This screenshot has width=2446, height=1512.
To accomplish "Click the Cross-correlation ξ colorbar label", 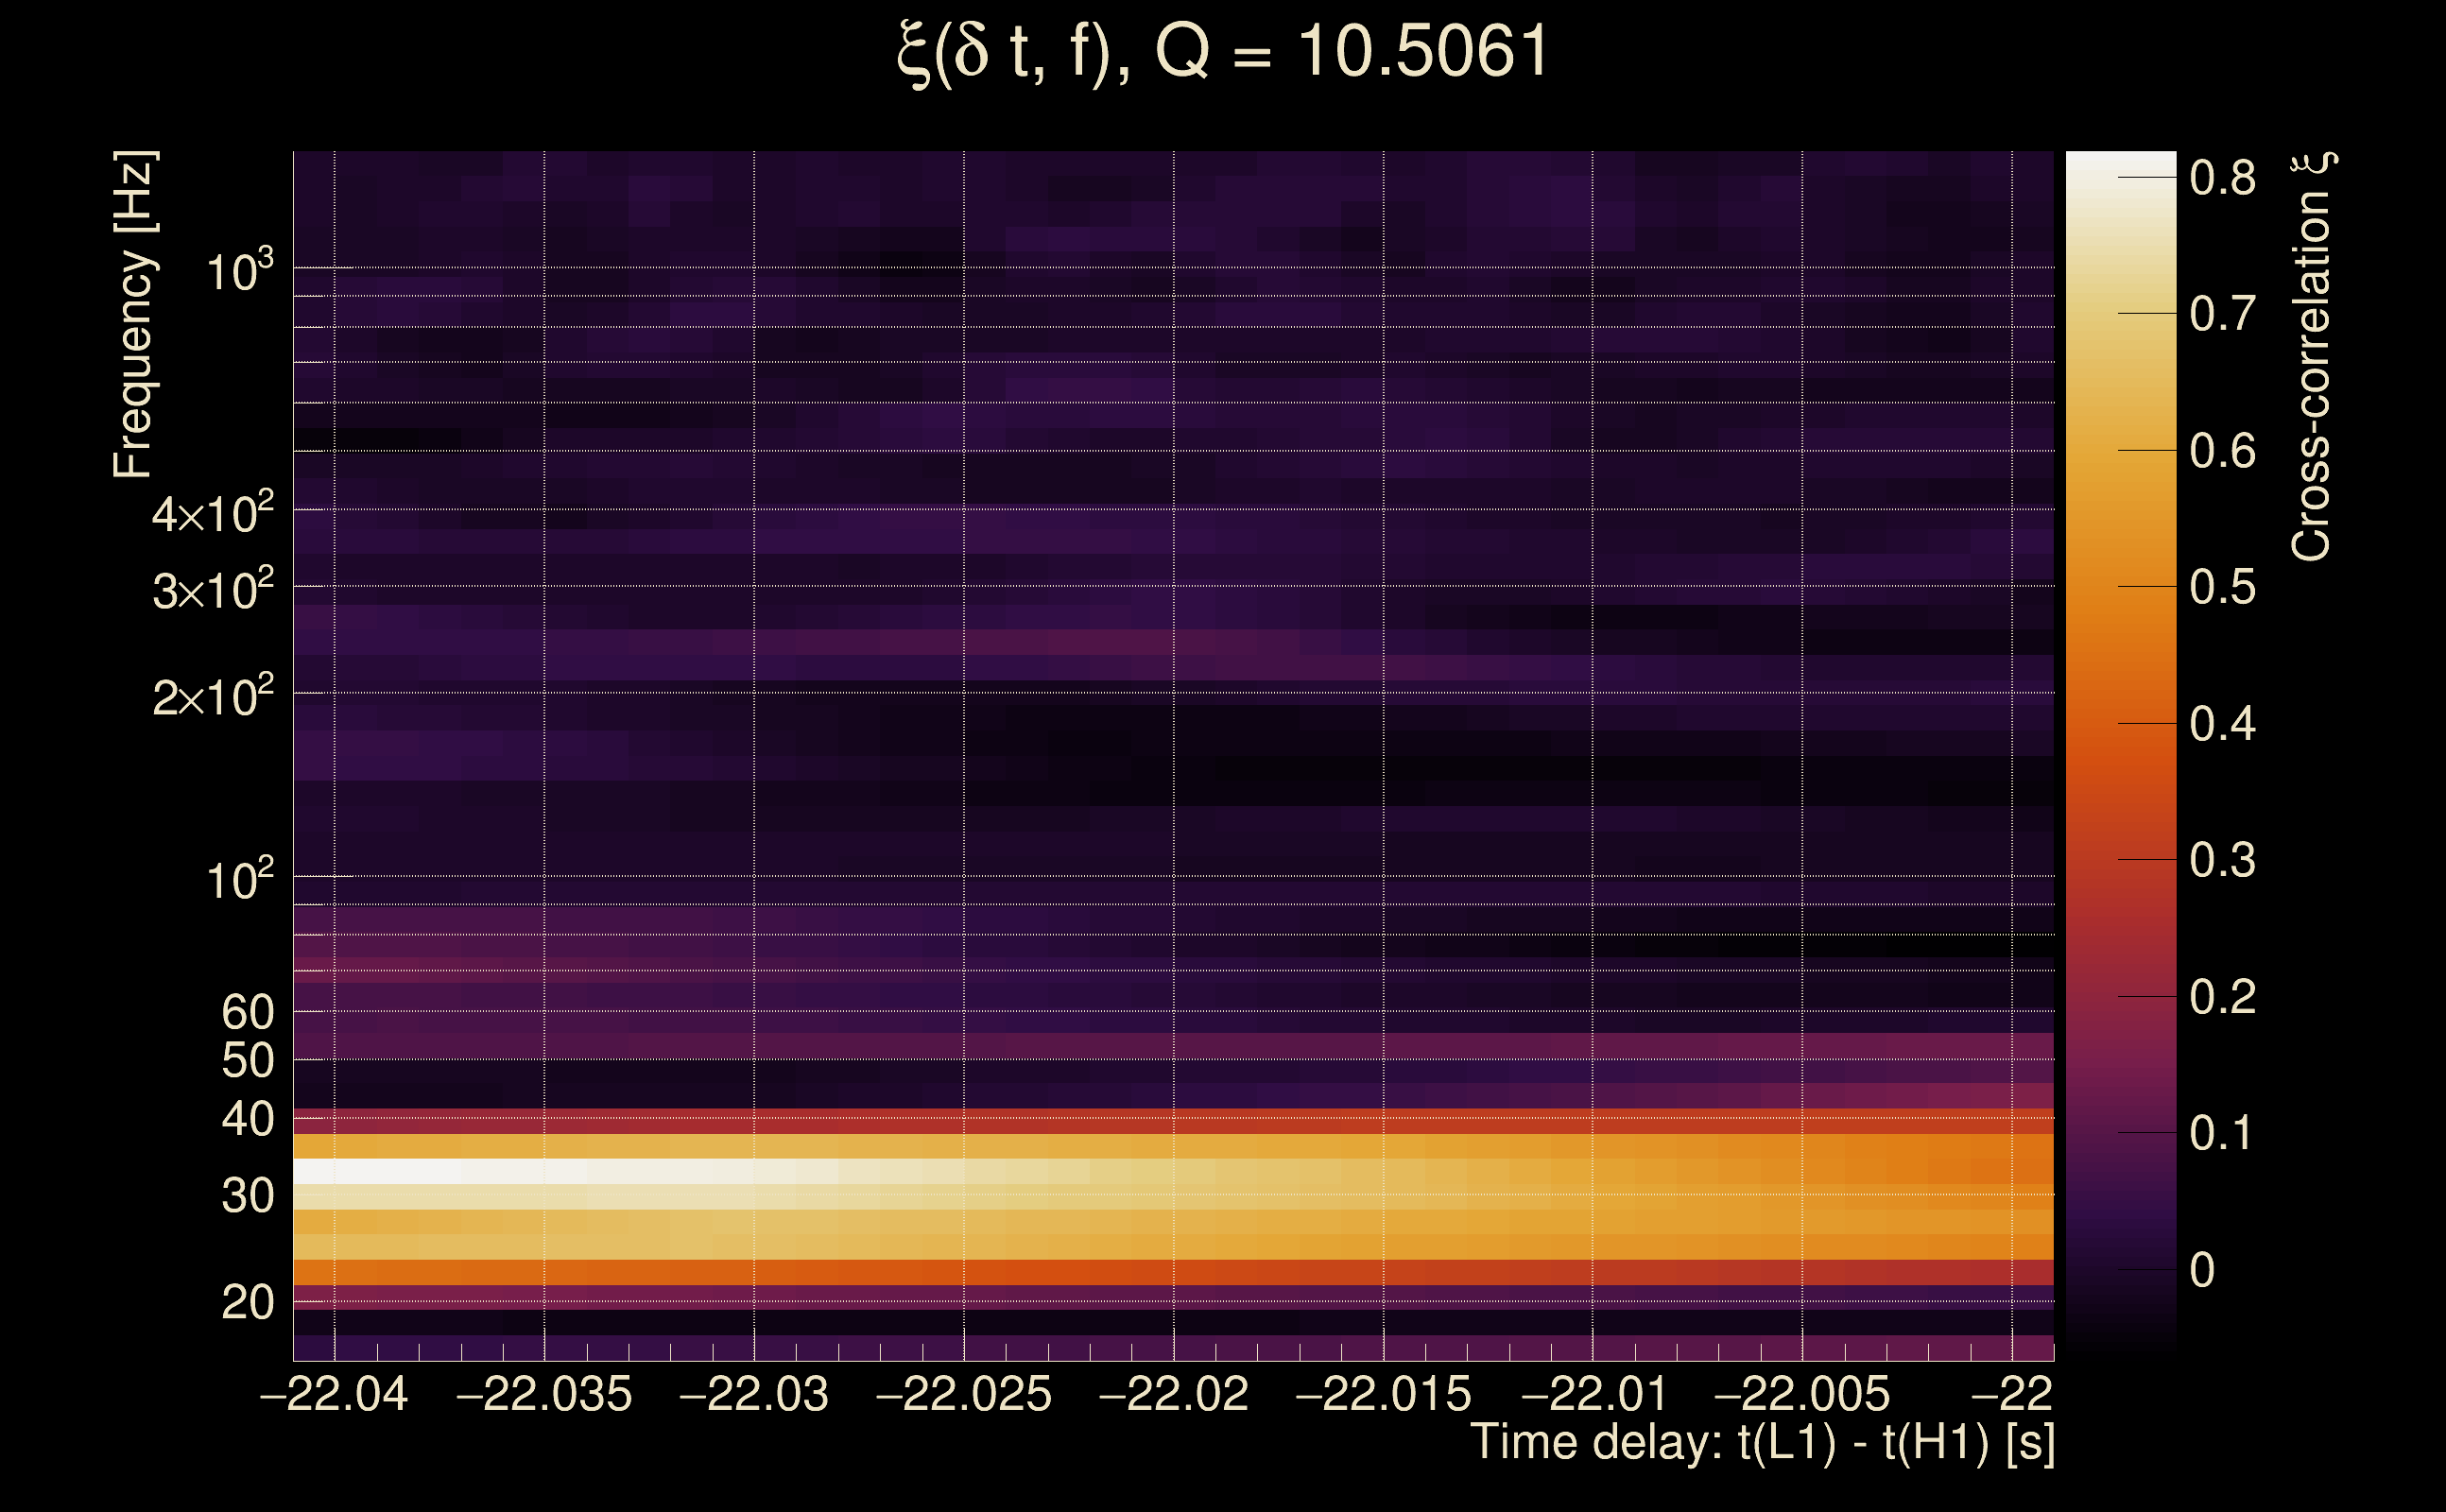I will 2312,357.
